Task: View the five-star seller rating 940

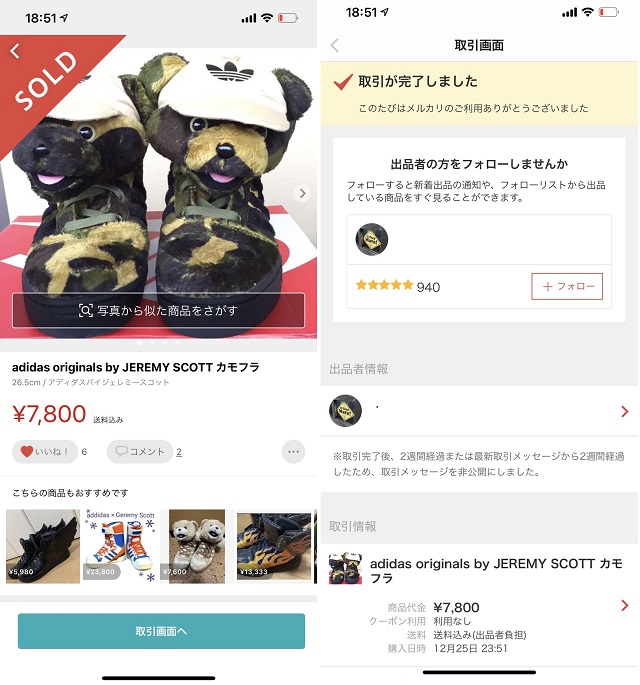Action: point(398,286)
